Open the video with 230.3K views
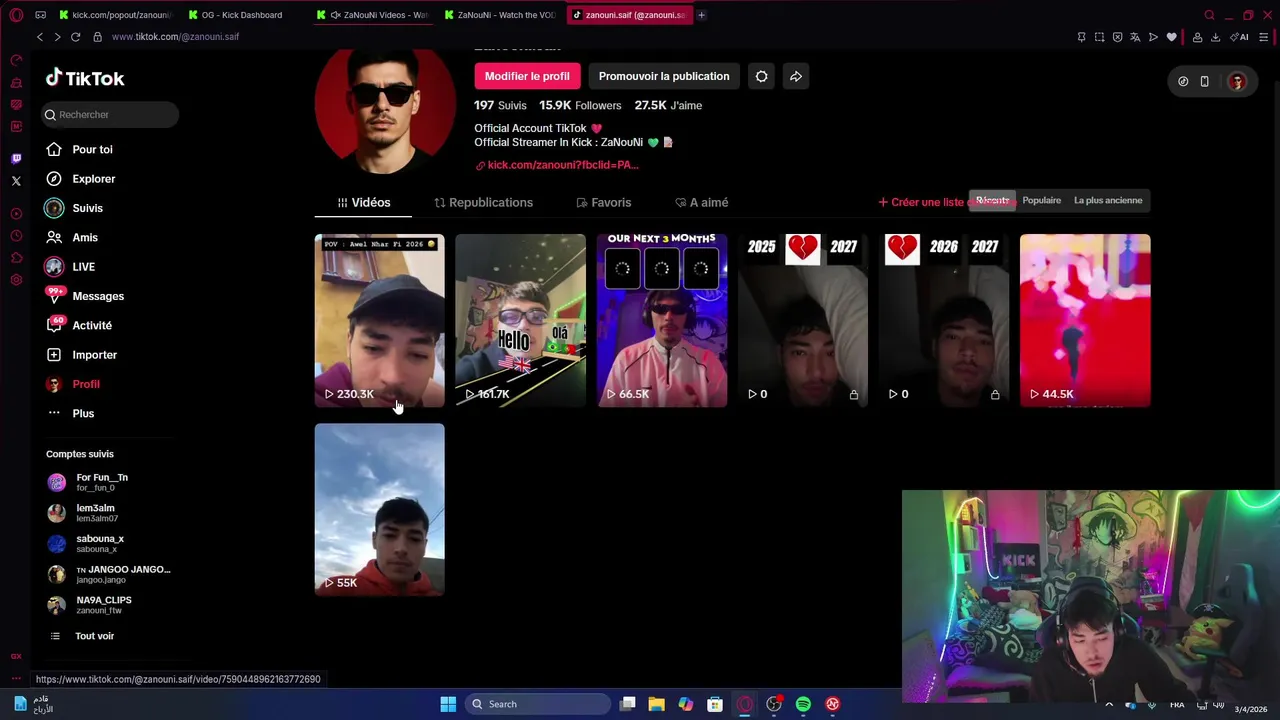Viewport: 1280px width, 720px height. click(x=379, y=320)
